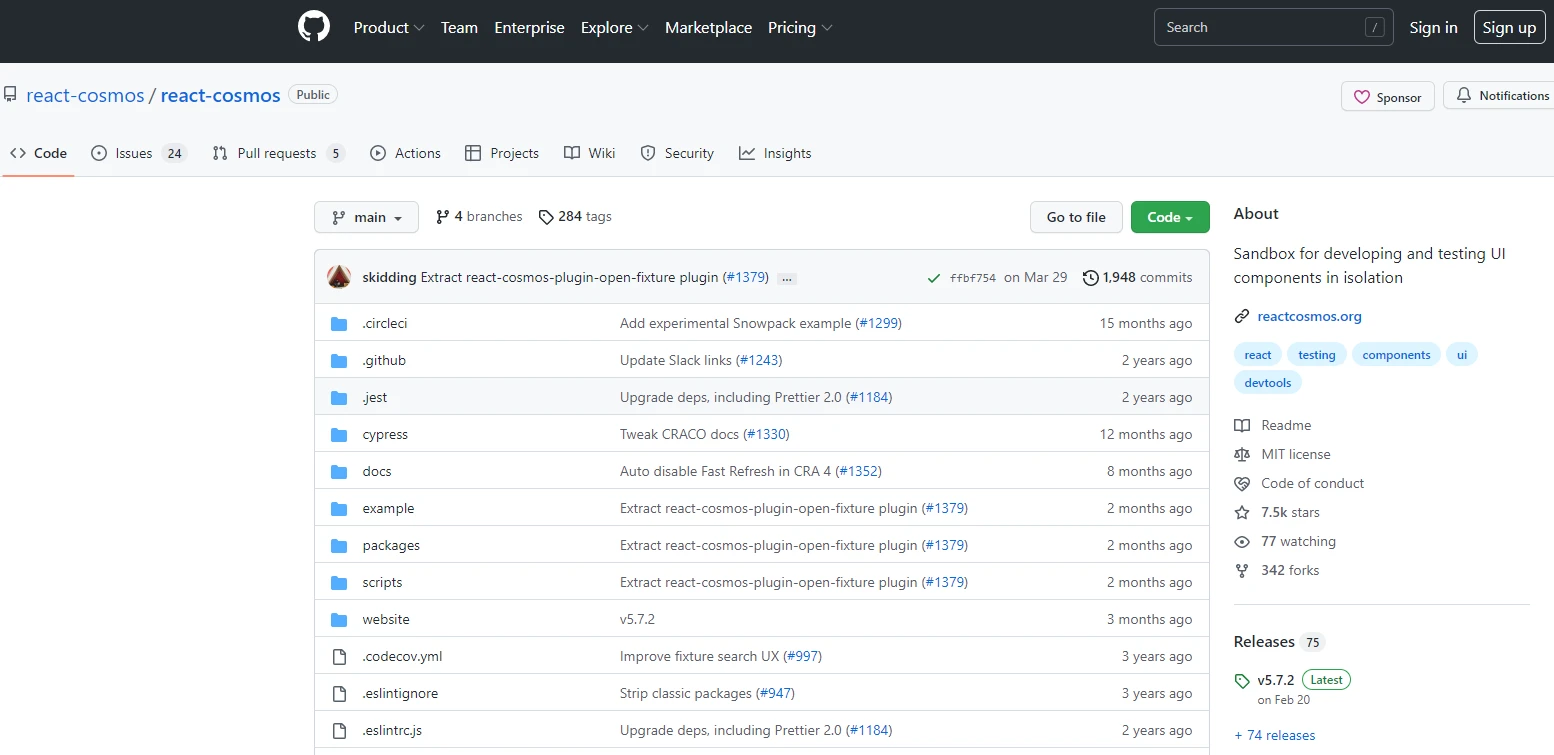The width and height of the screenshot is (1554, 755).
Task: Click the file icon for .codecov.yml
Action: click(339, 657)
